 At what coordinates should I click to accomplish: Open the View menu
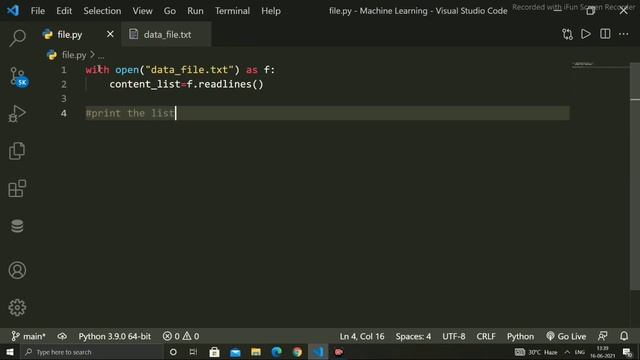(142, 11)
